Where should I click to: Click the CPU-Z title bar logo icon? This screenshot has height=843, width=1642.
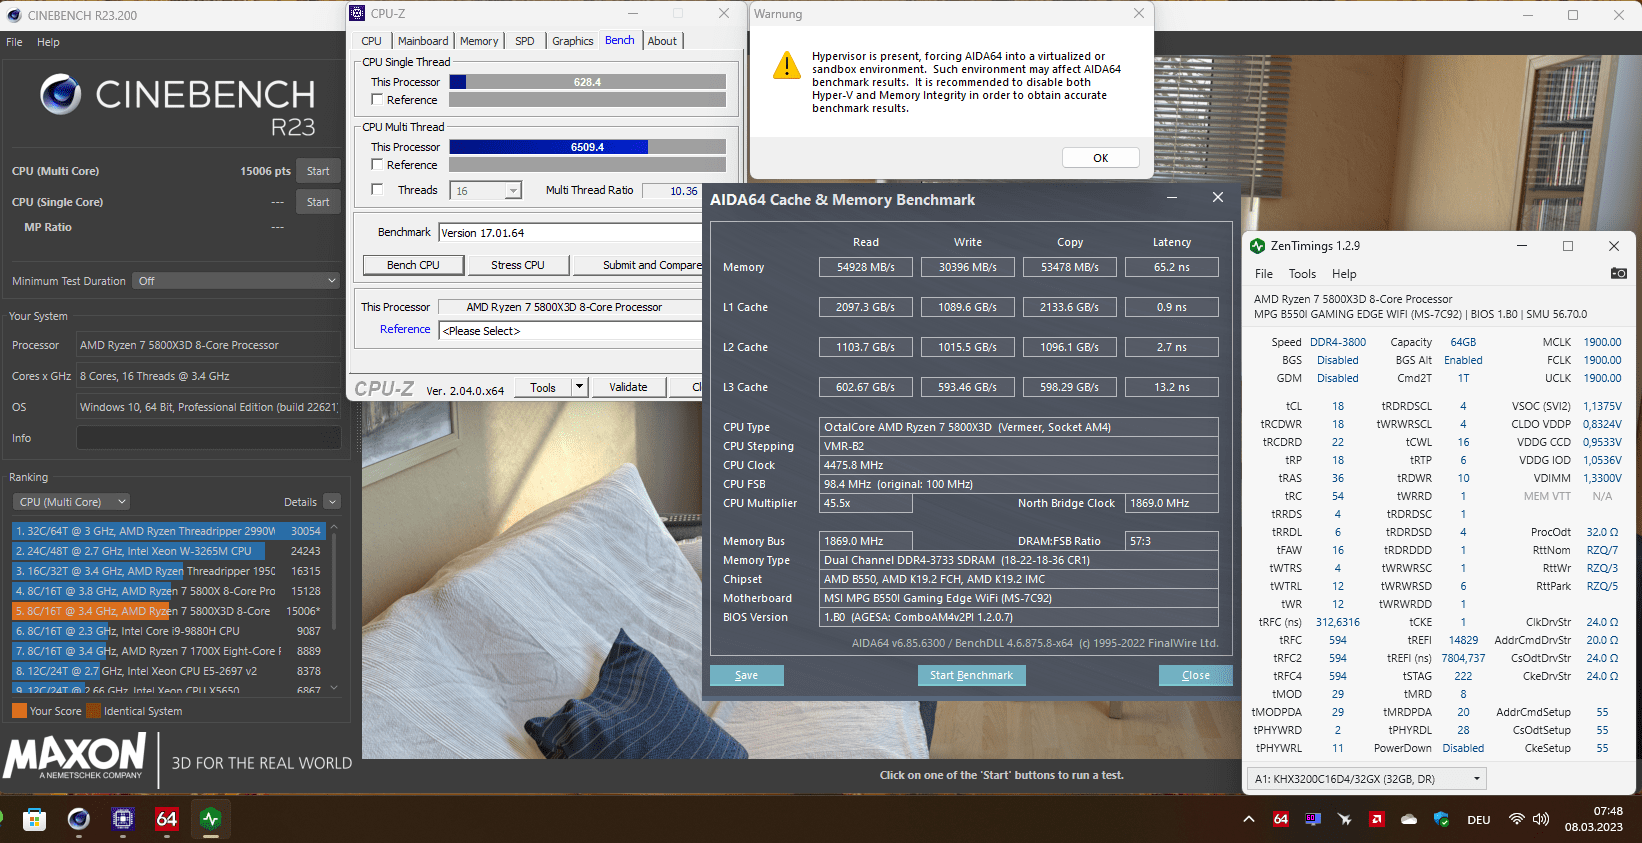(358, 13)
